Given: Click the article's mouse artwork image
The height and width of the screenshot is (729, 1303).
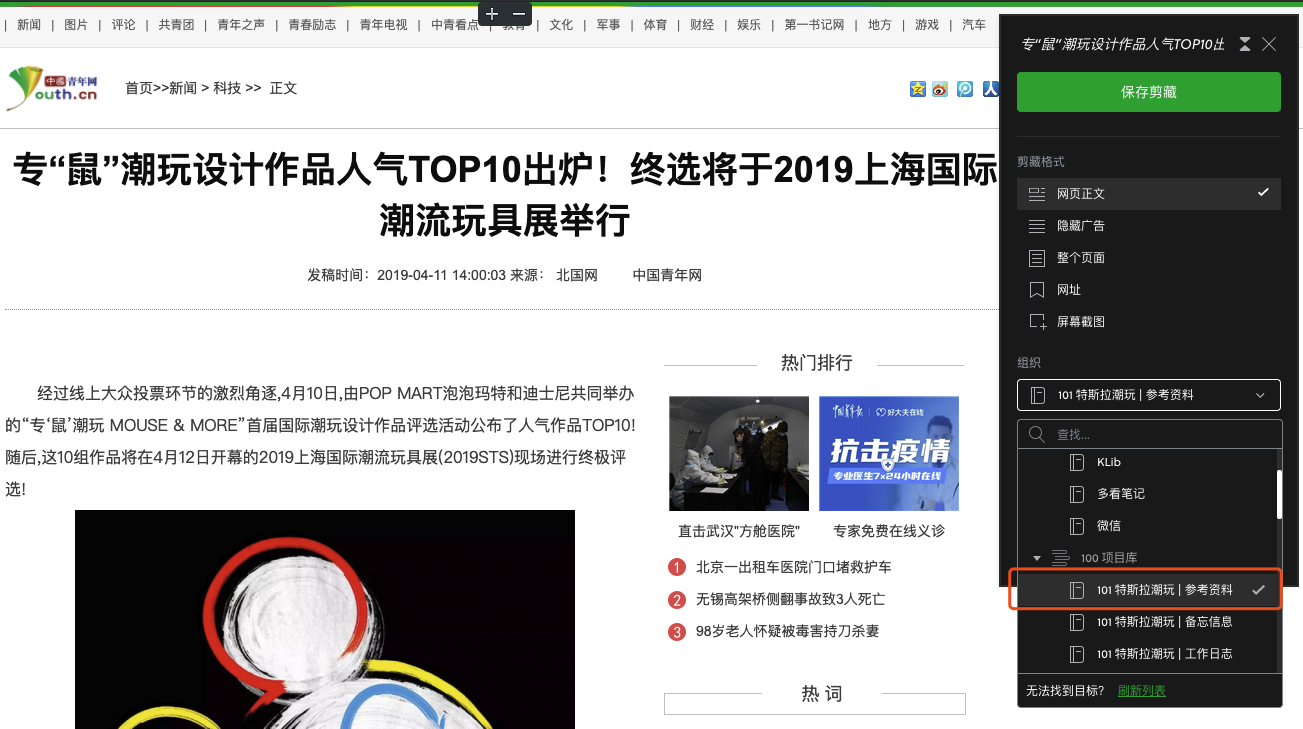Looking at the screenshot, I should coord(325,620).
